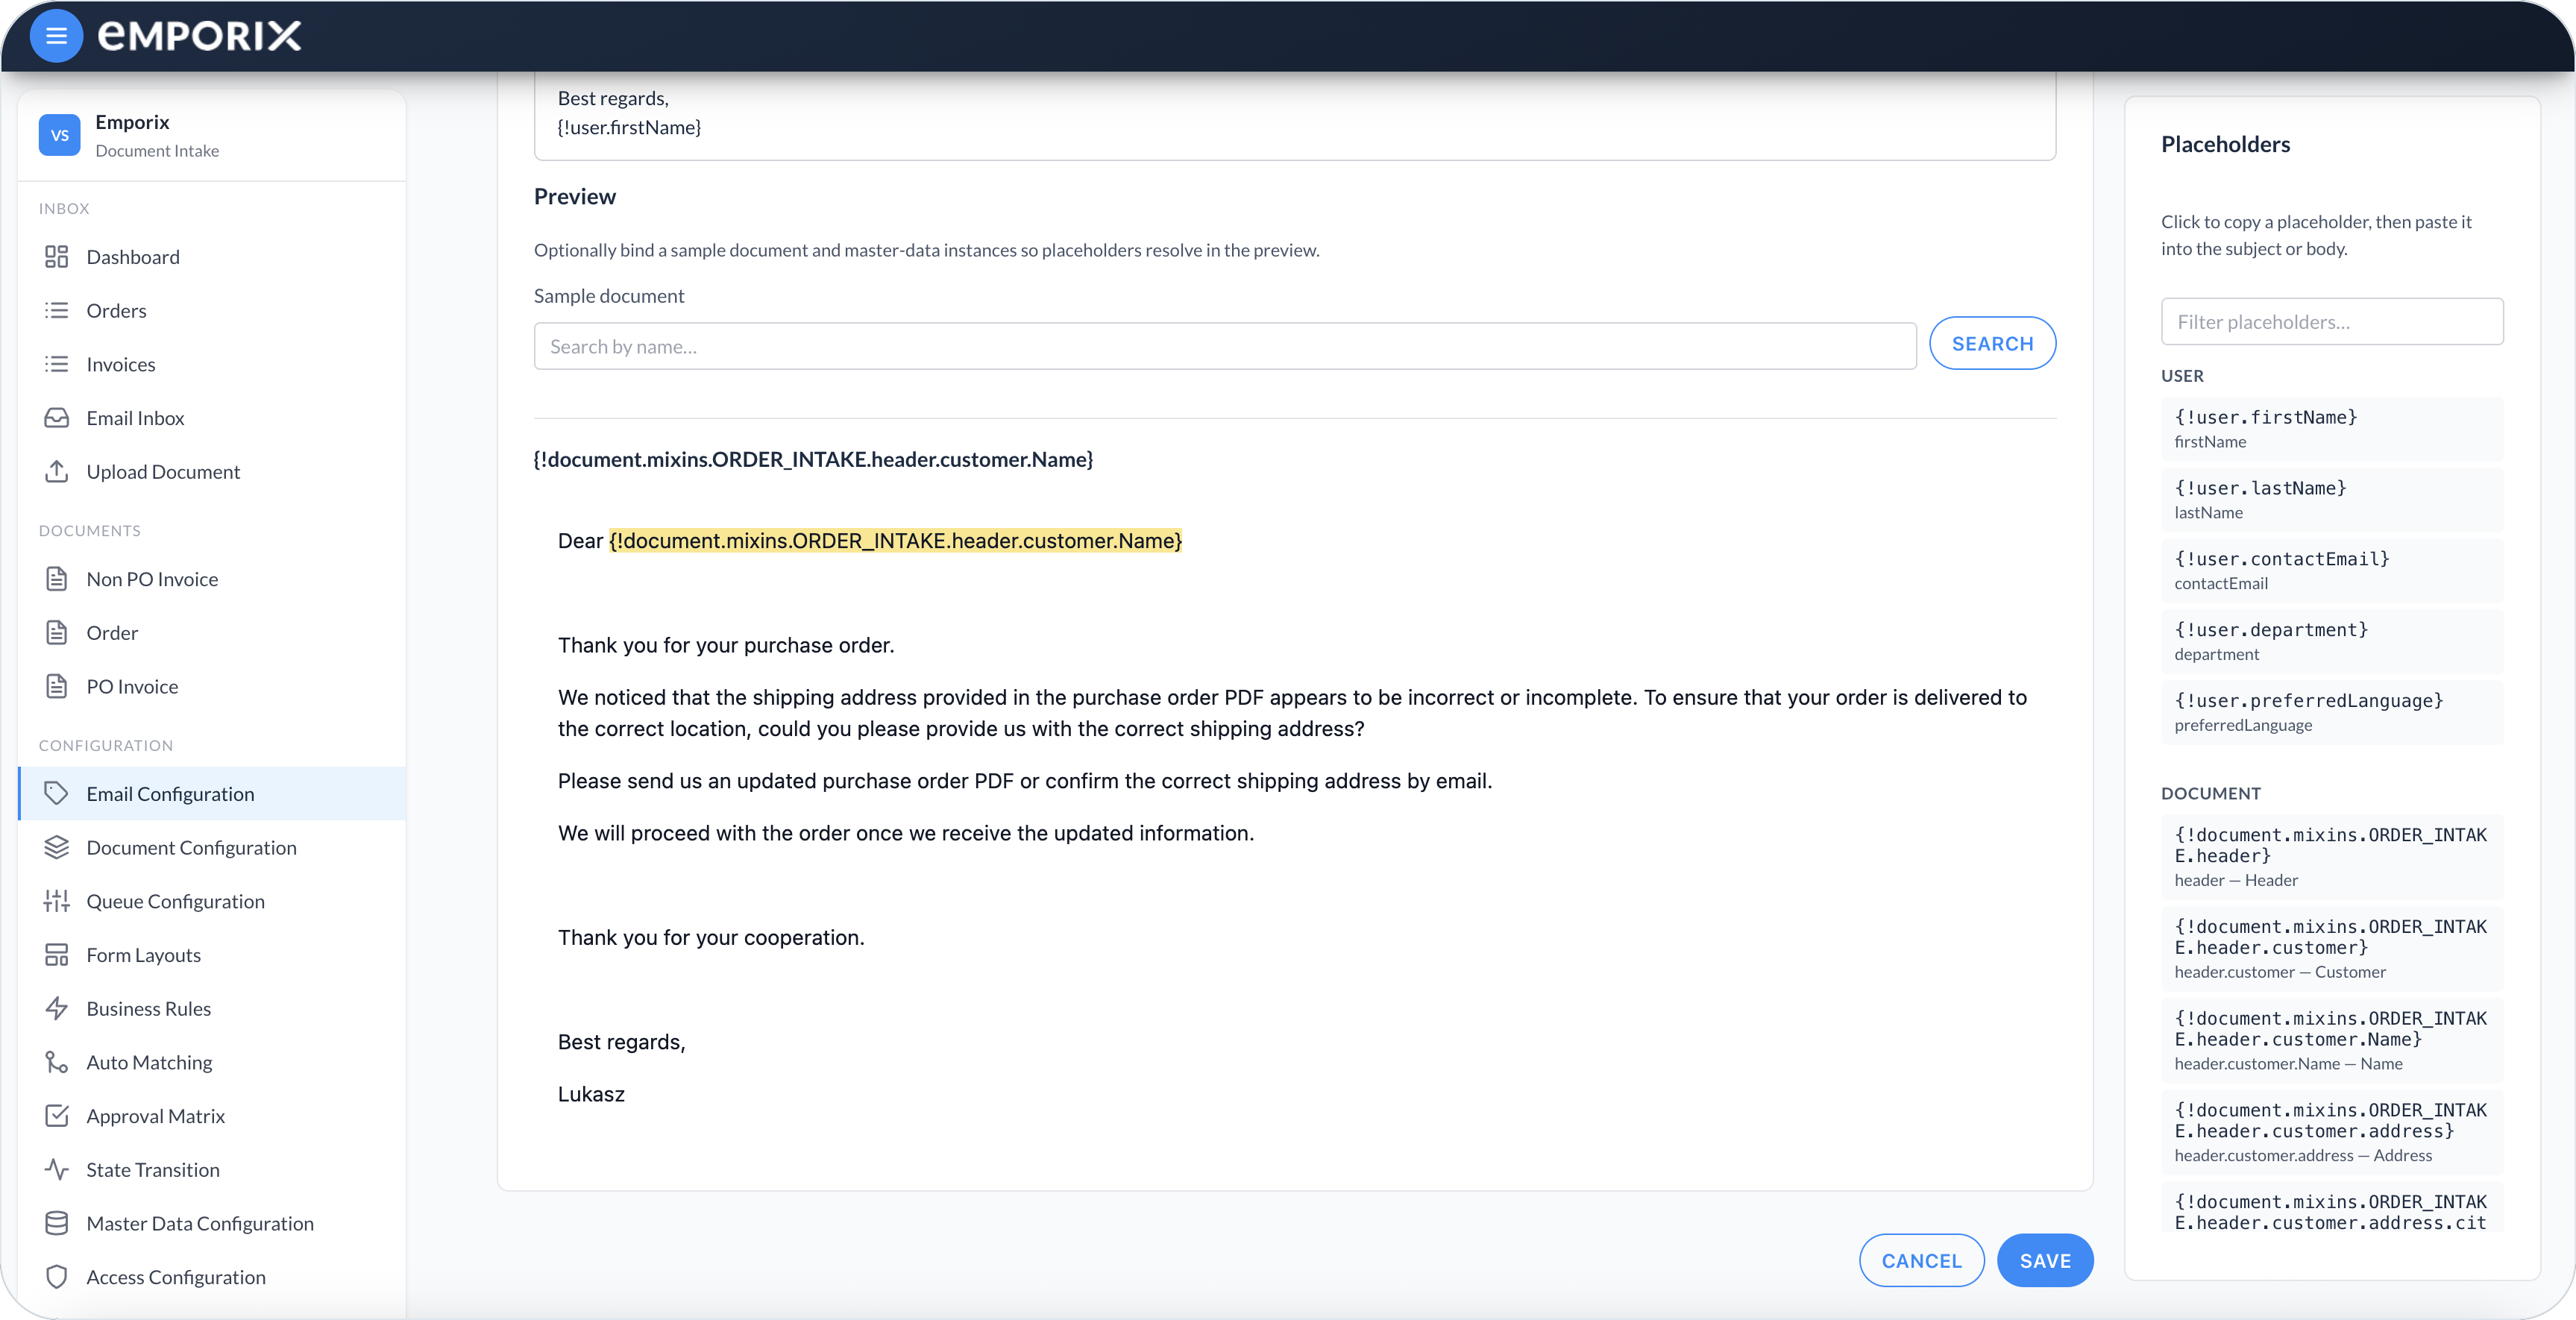Copy the header.customer.address — Address placeholder

click(x=2332, y=1133)
